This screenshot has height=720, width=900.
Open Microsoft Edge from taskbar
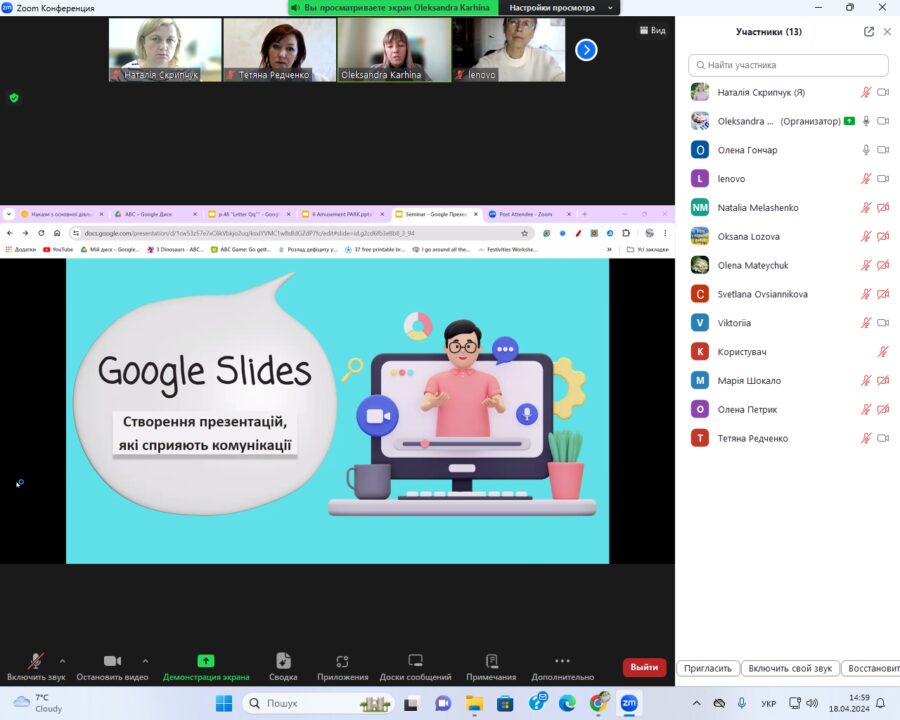567,703
